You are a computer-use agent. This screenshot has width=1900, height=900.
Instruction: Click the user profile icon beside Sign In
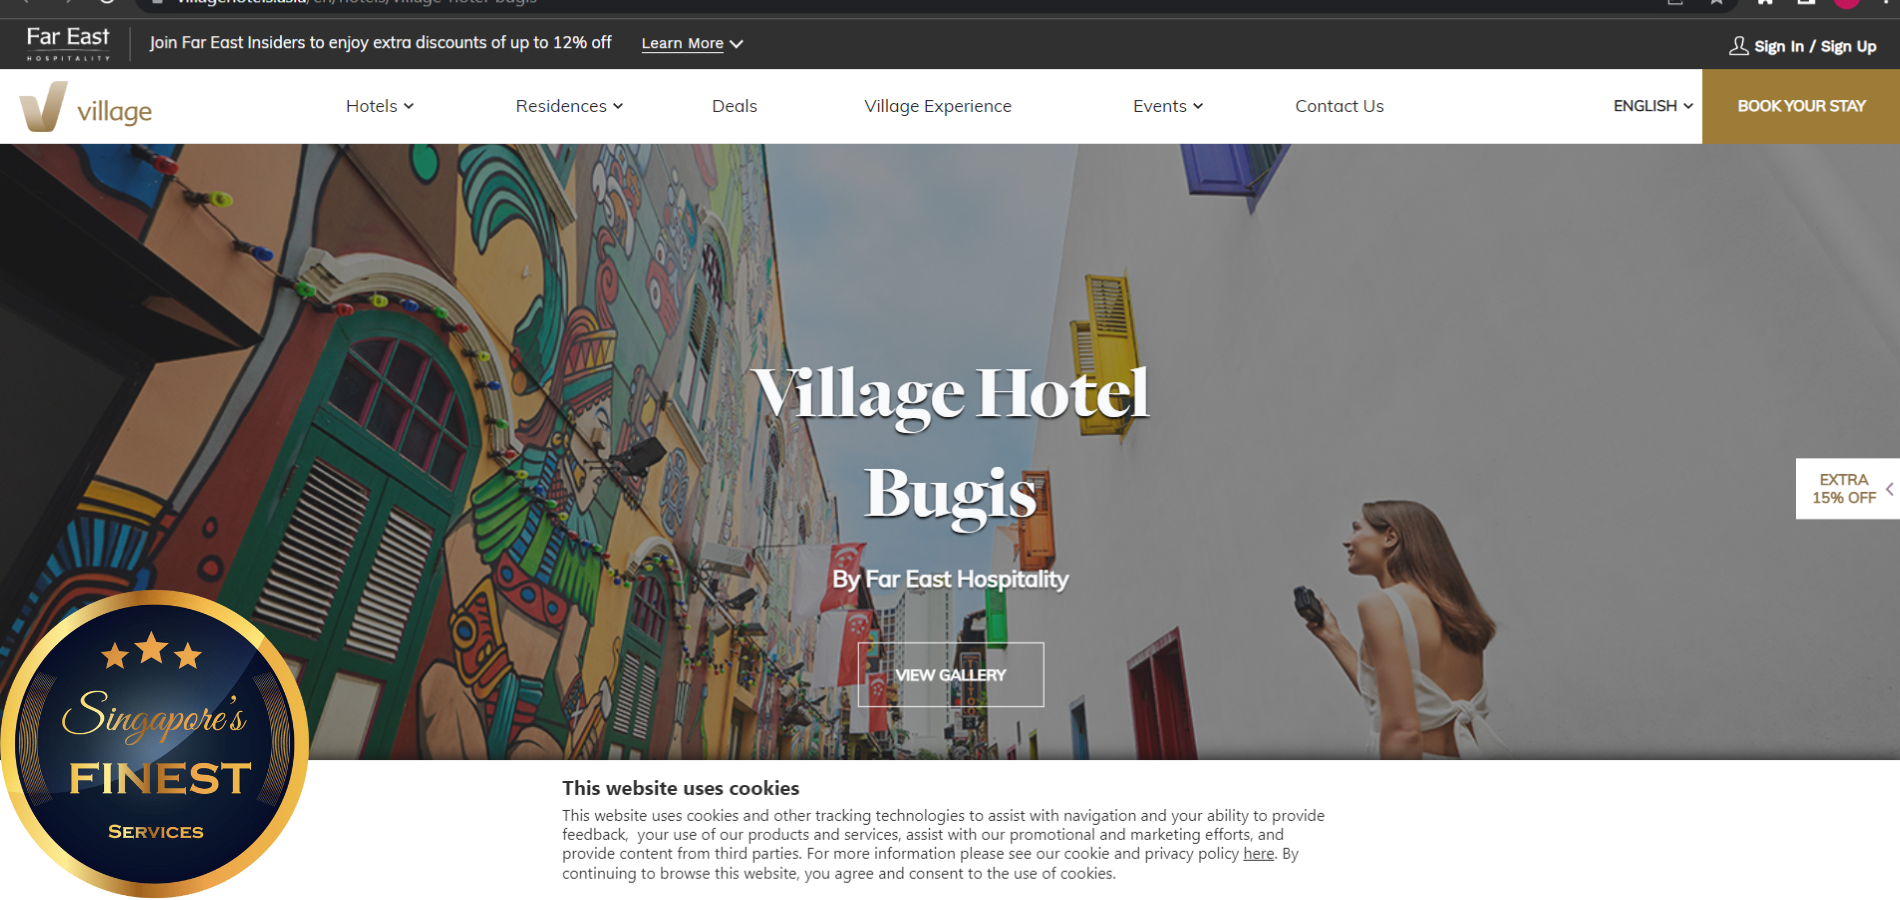[1739, 46]
